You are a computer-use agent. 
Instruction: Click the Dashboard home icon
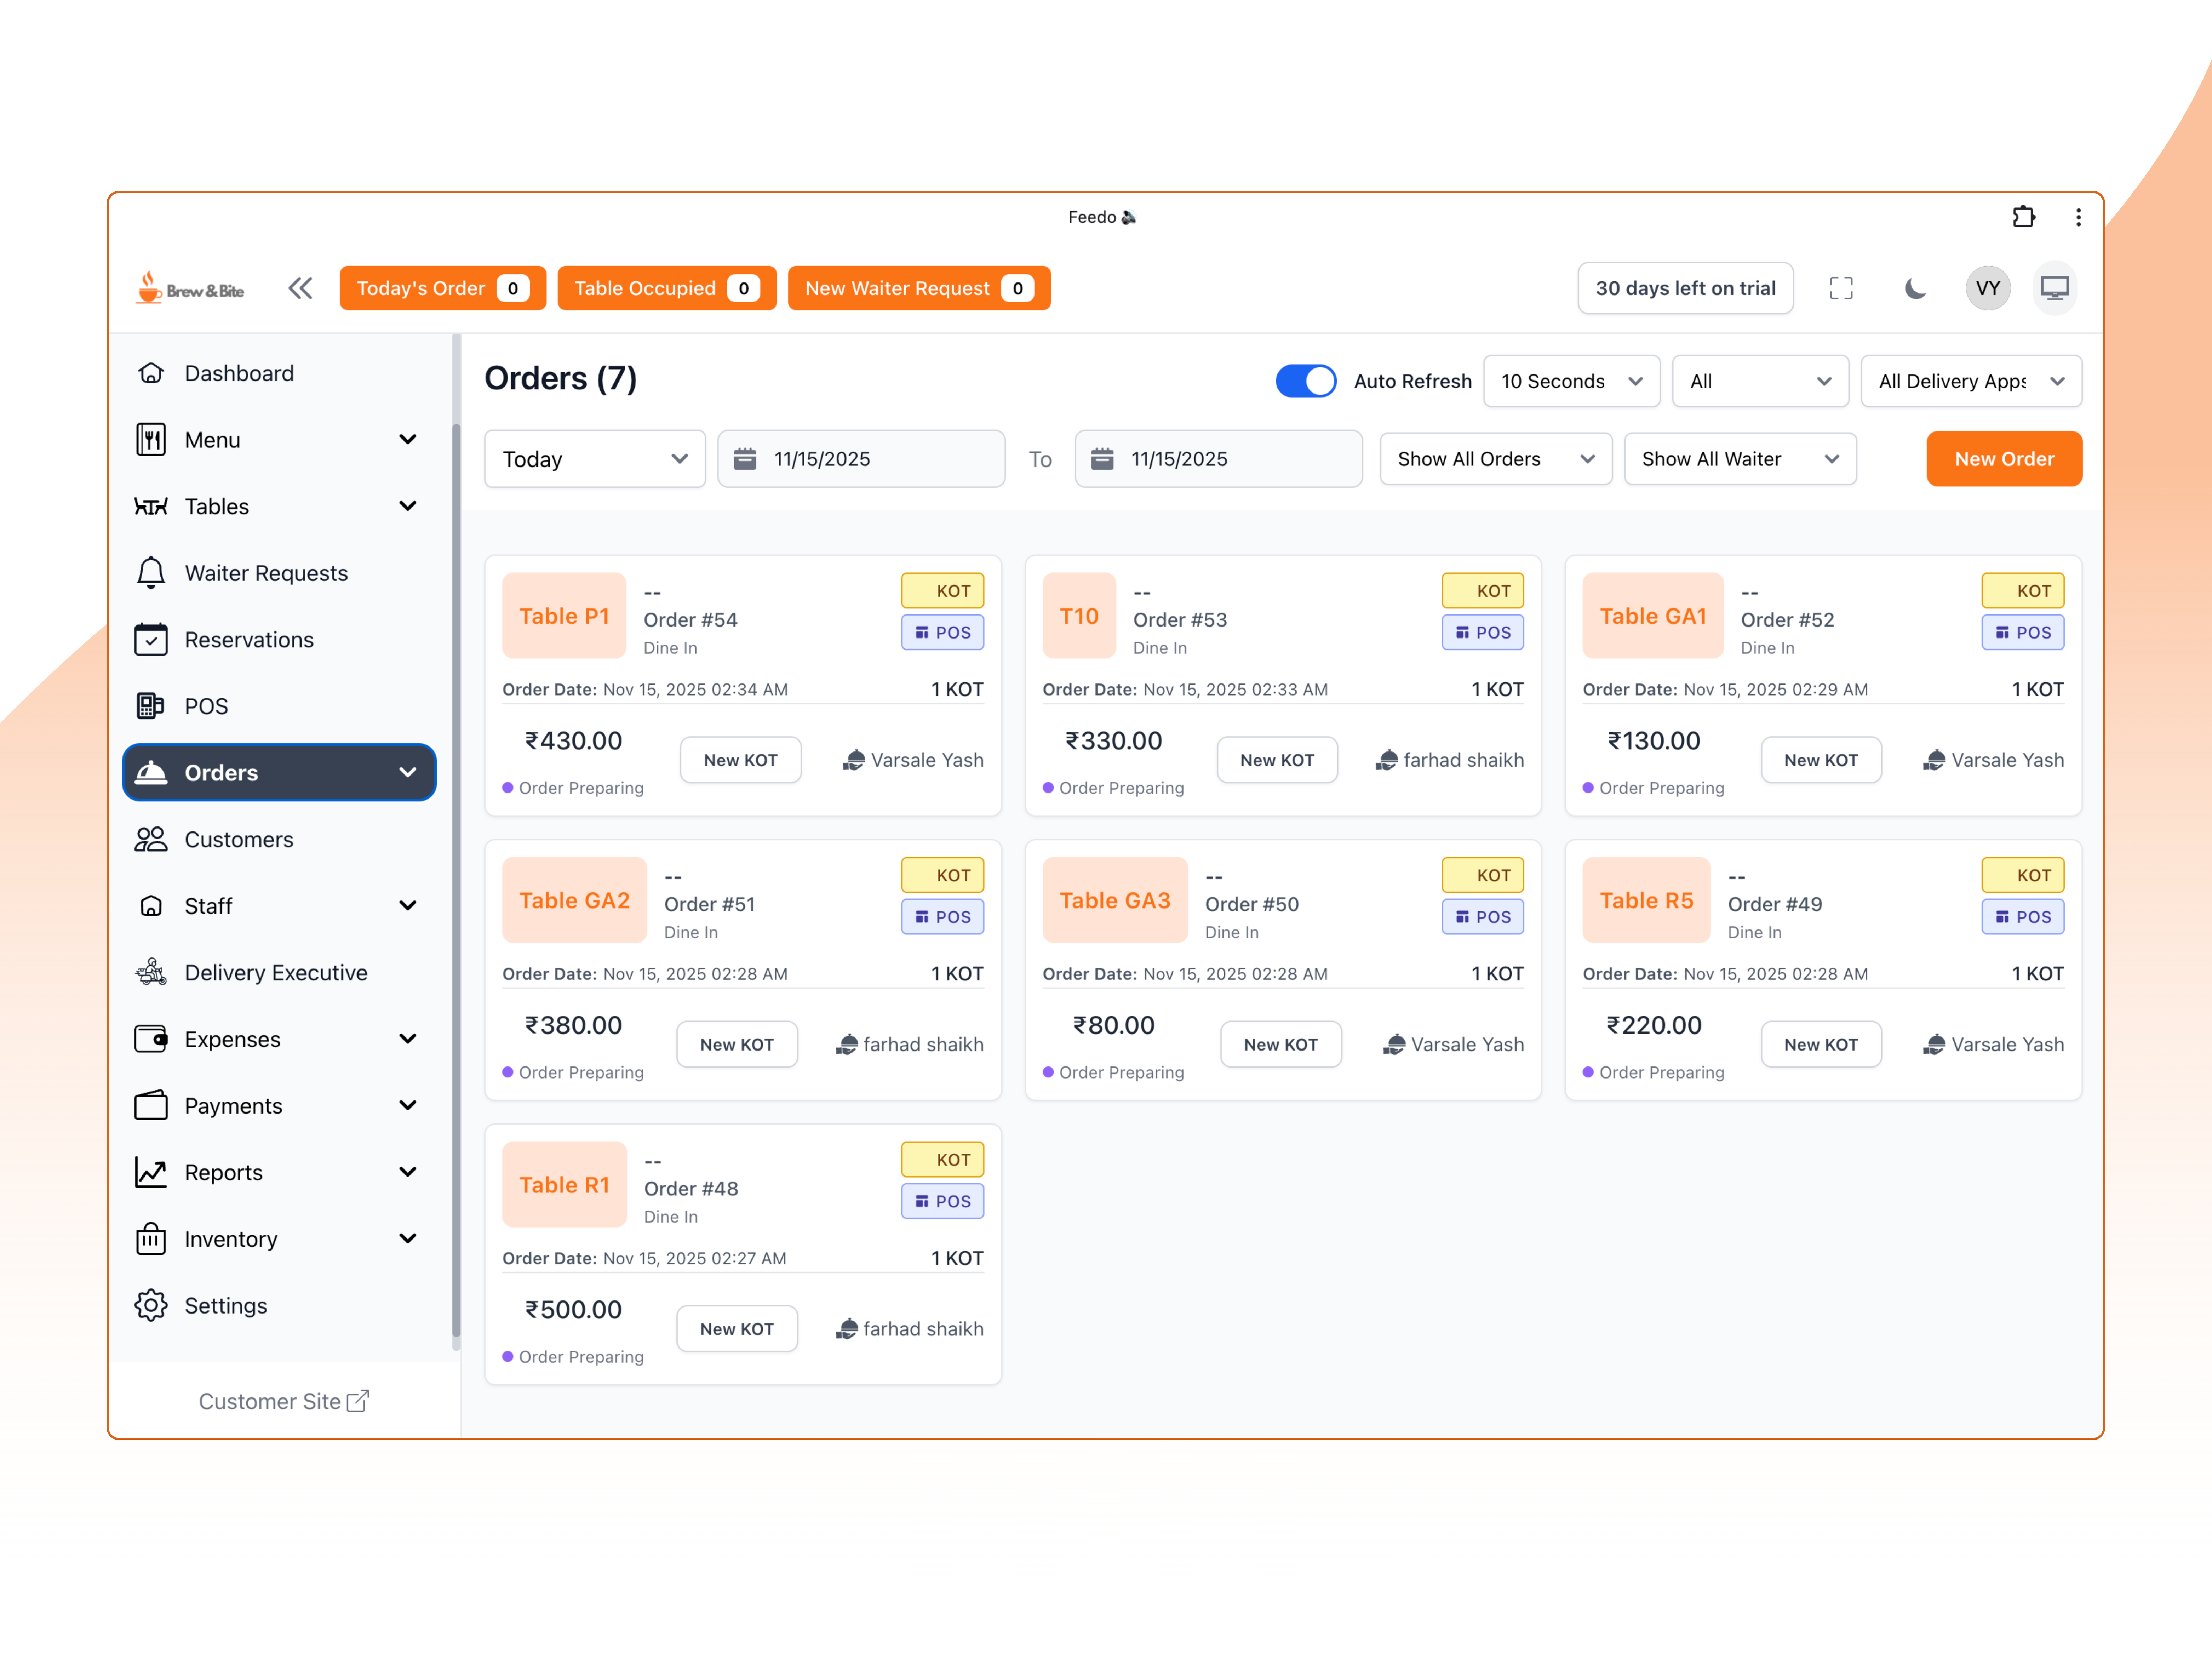pos(151,373)
